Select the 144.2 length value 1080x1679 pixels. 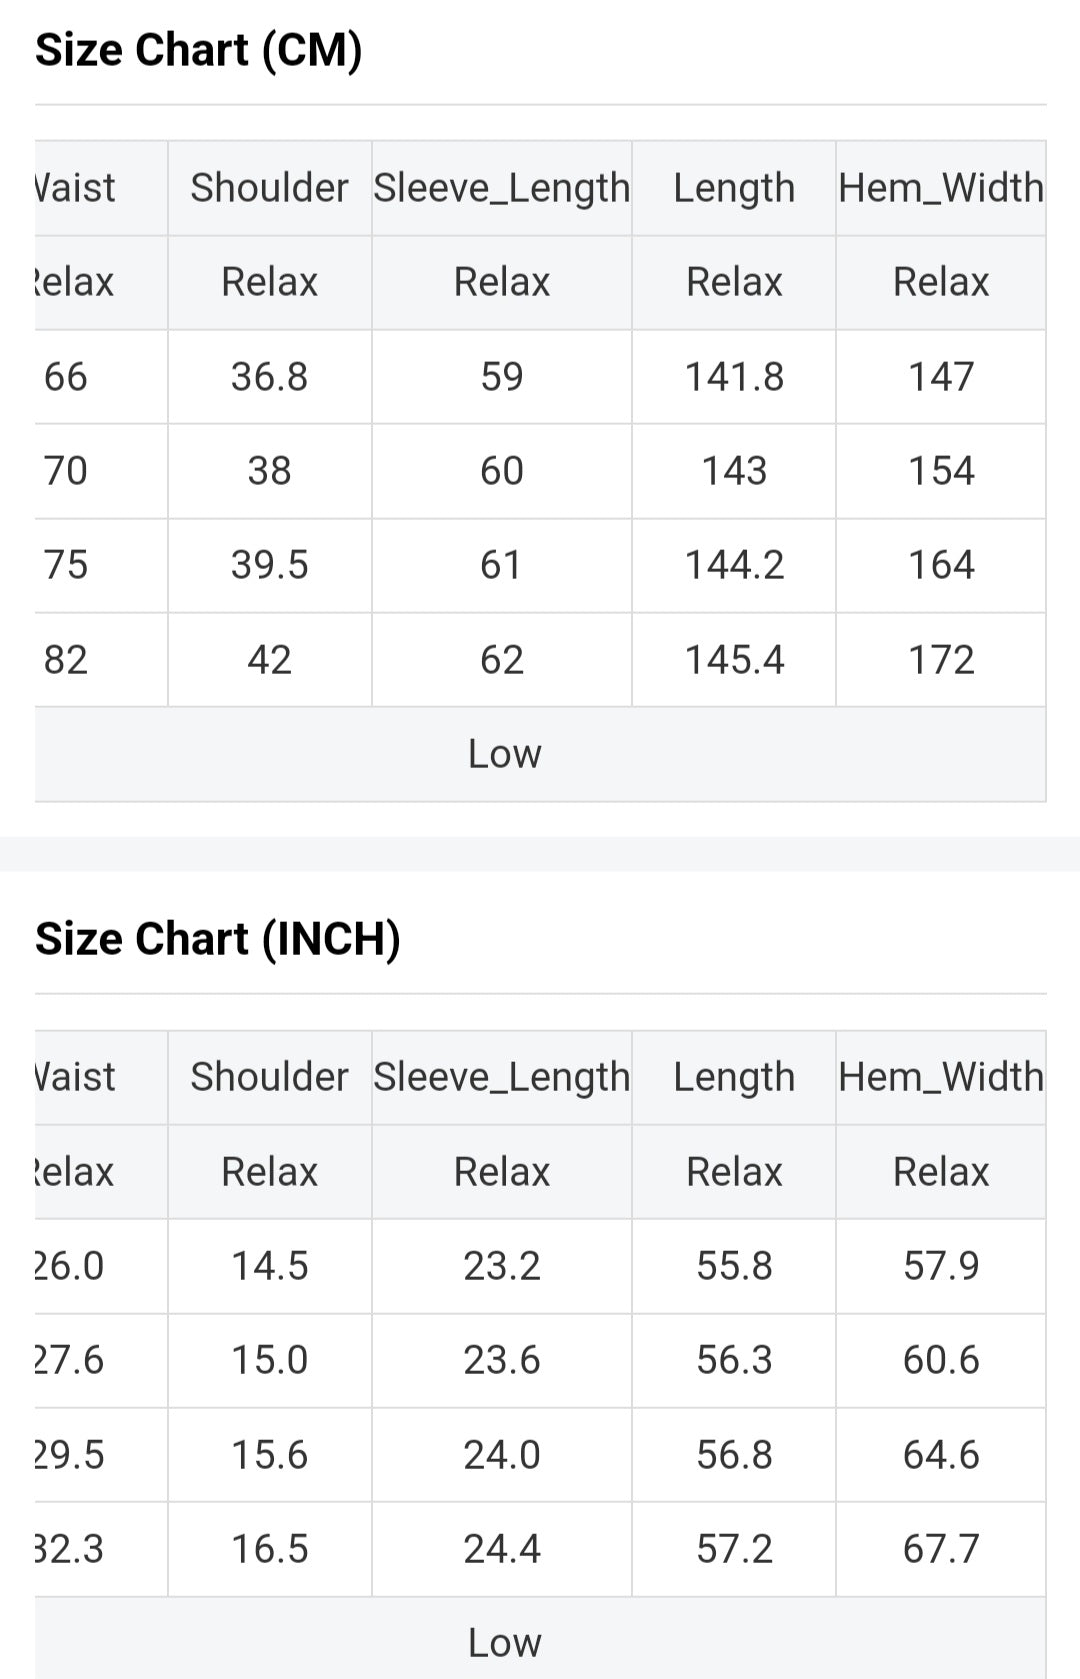click(x=733, y=565)
